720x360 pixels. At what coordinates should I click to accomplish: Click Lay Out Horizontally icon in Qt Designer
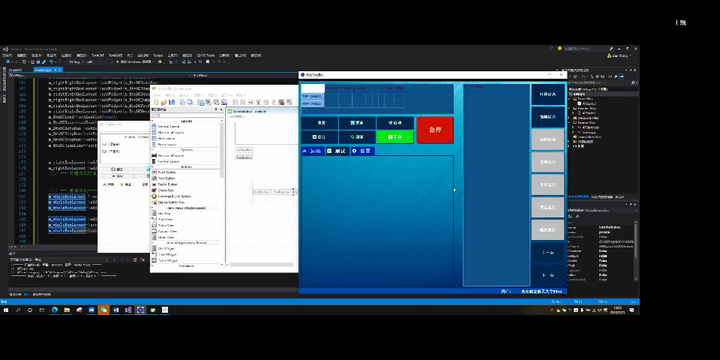click(235, 102)
